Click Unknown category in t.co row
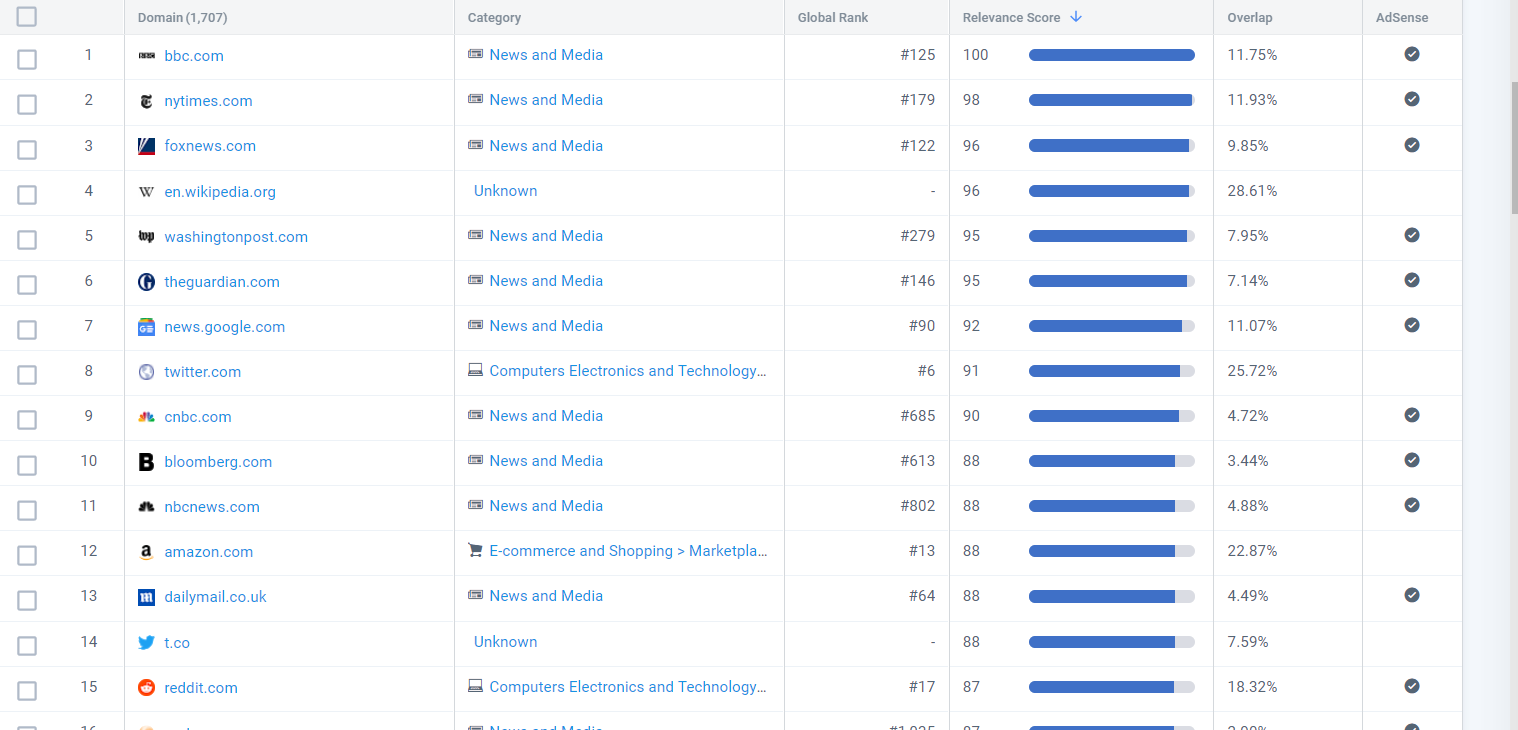The image size is (1518, 730). click(x=505, y=642)
